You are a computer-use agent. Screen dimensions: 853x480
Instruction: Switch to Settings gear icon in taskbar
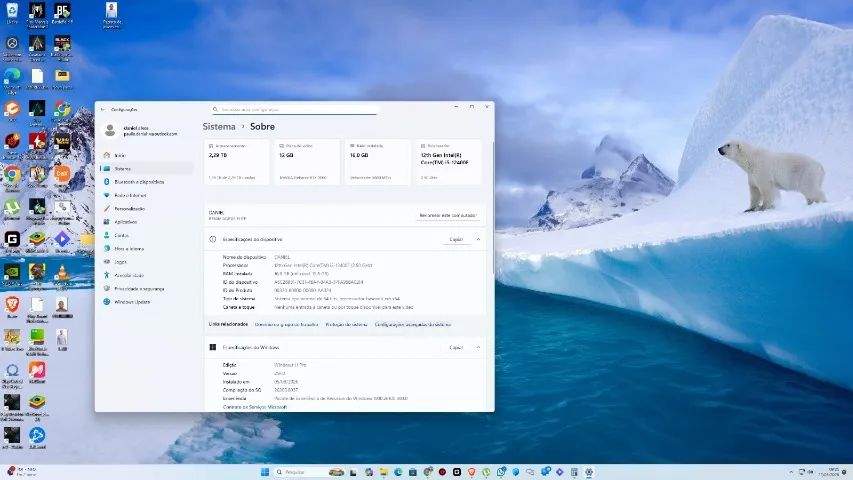(x=589, y=472)
